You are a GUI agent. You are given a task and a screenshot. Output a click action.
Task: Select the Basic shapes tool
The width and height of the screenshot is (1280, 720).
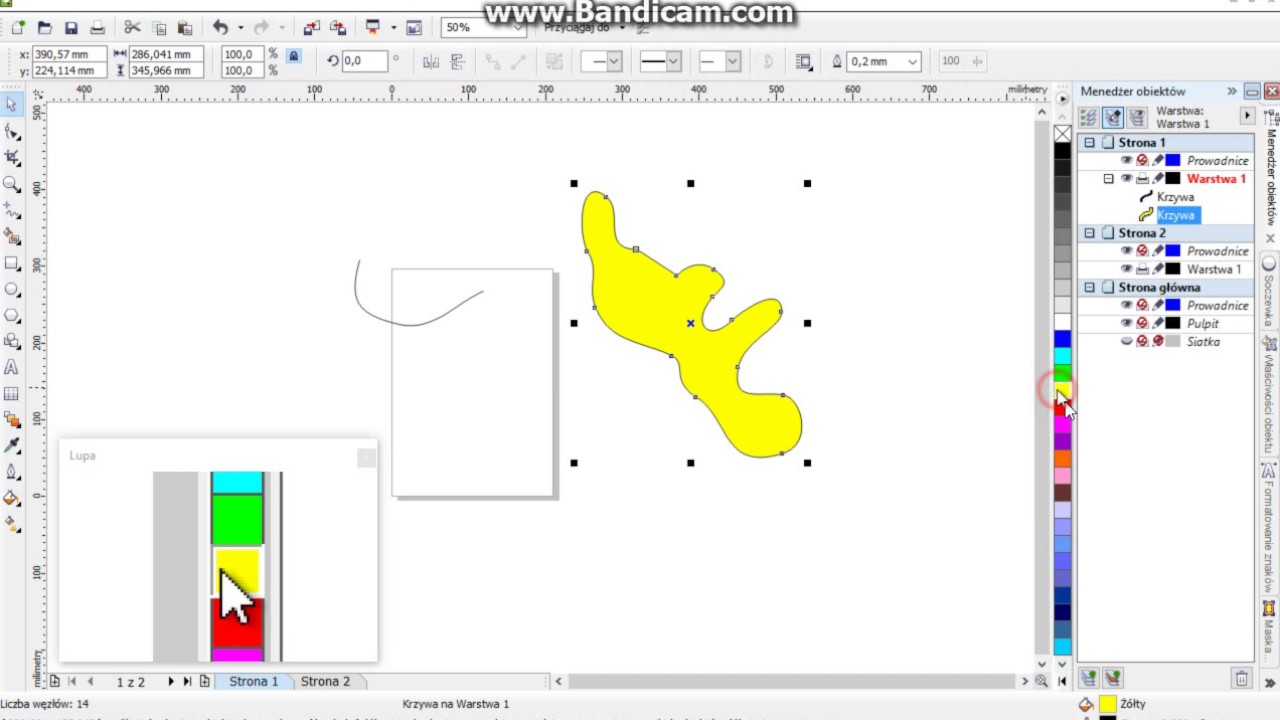point(12,341)
